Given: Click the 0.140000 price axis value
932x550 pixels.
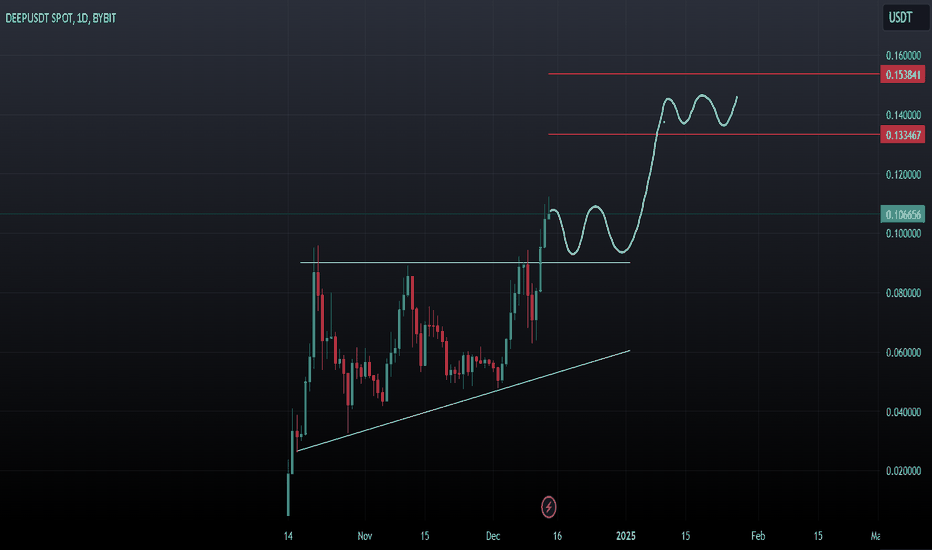Looking at the screenshot, I should (903, 115).
